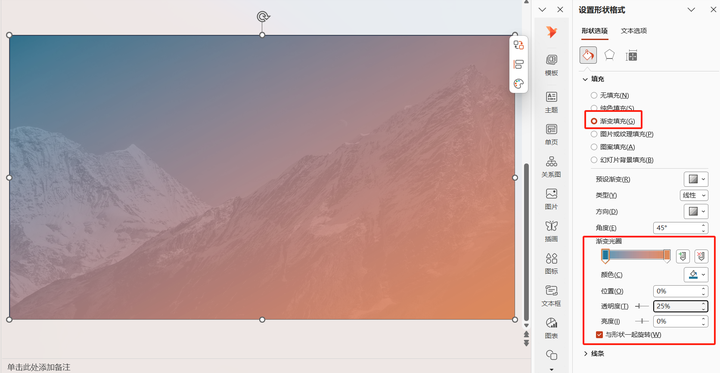720x373 pixels.
Task: Select the Fill & Line paint bucket icon
Action: (588, 55)
